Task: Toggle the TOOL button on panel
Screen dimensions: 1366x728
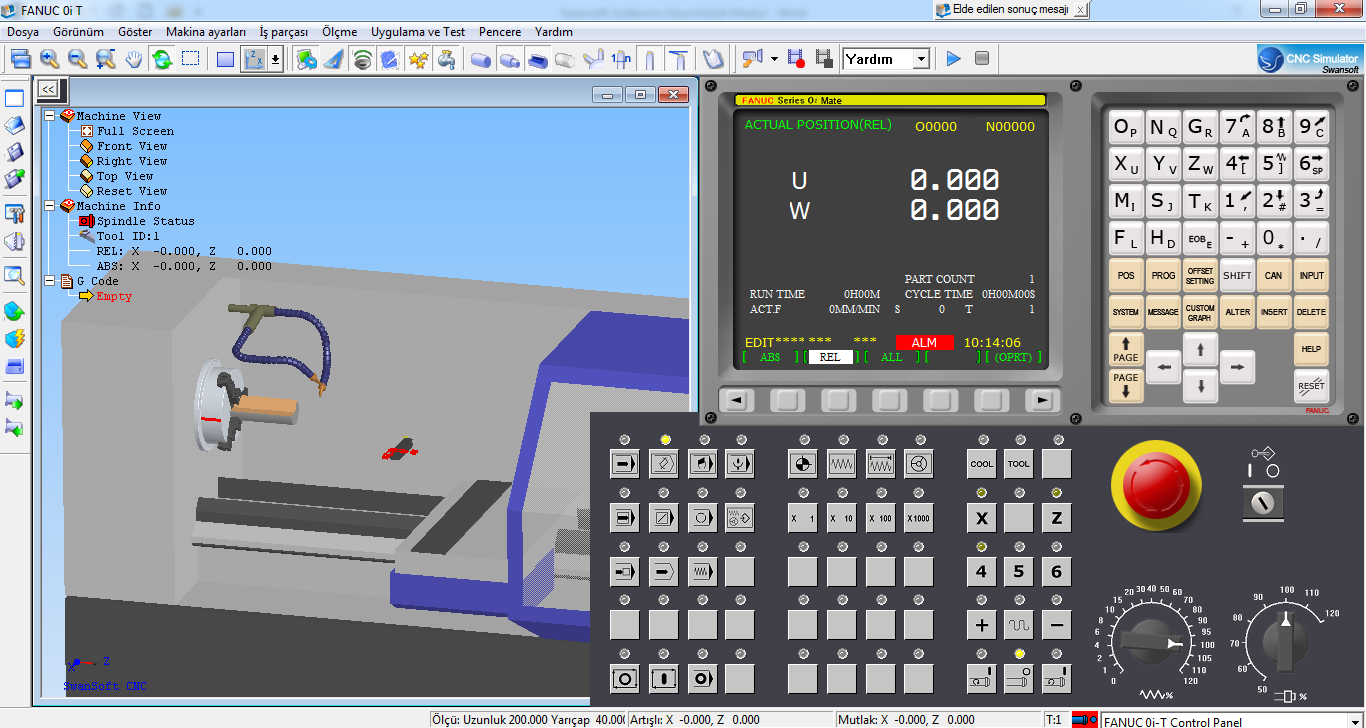Action: coord(1018,464)
